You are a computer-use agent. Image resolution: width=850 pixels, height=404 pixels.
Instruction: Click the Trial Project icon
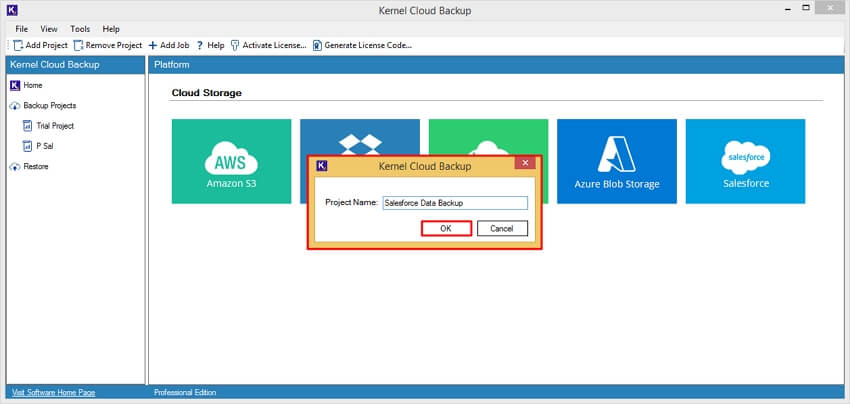coord(28,126)
